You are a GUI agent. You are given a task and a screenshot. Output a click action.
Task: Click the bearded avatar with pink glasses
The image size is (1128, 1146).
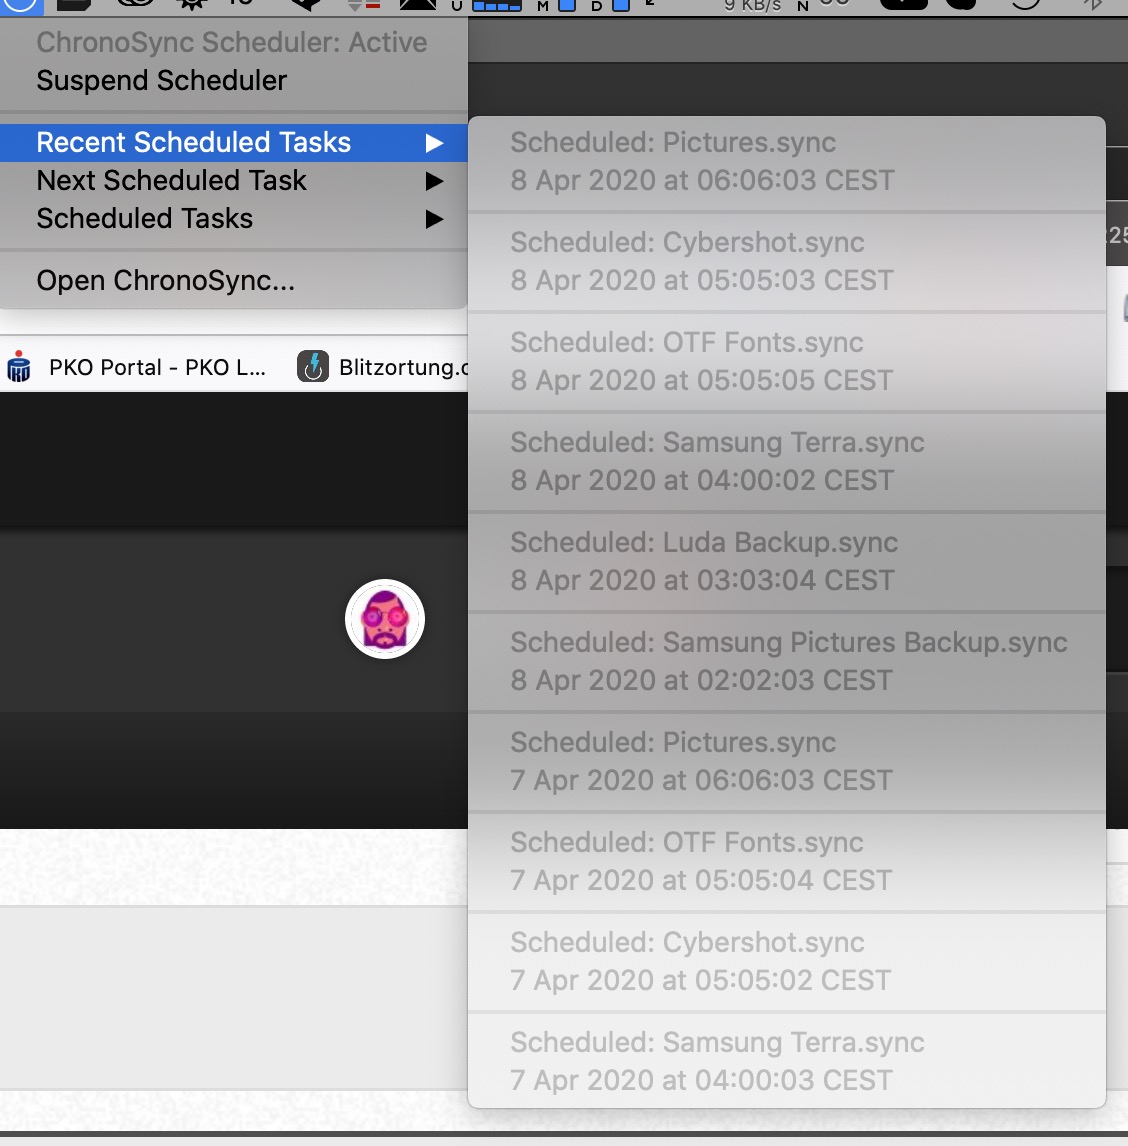(x=385, y=619)
